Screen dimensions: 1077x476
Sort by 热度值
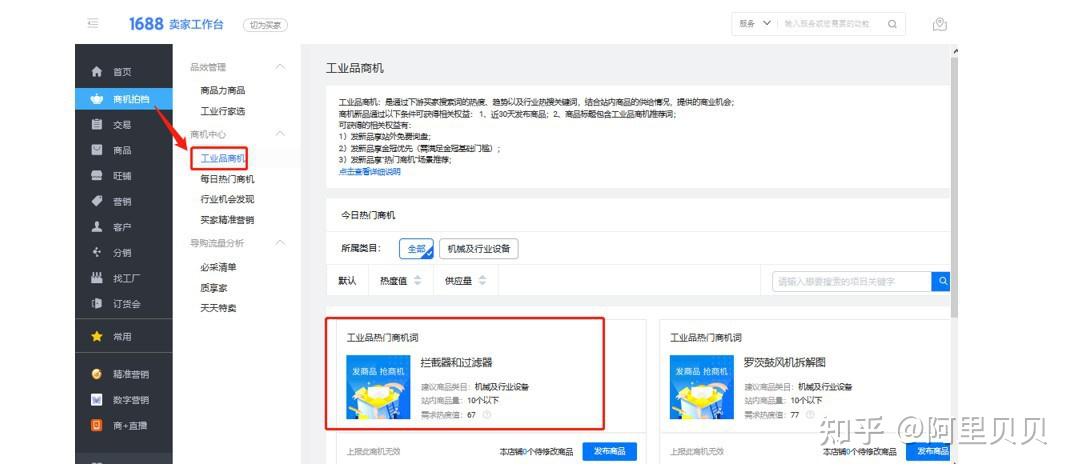401,281
